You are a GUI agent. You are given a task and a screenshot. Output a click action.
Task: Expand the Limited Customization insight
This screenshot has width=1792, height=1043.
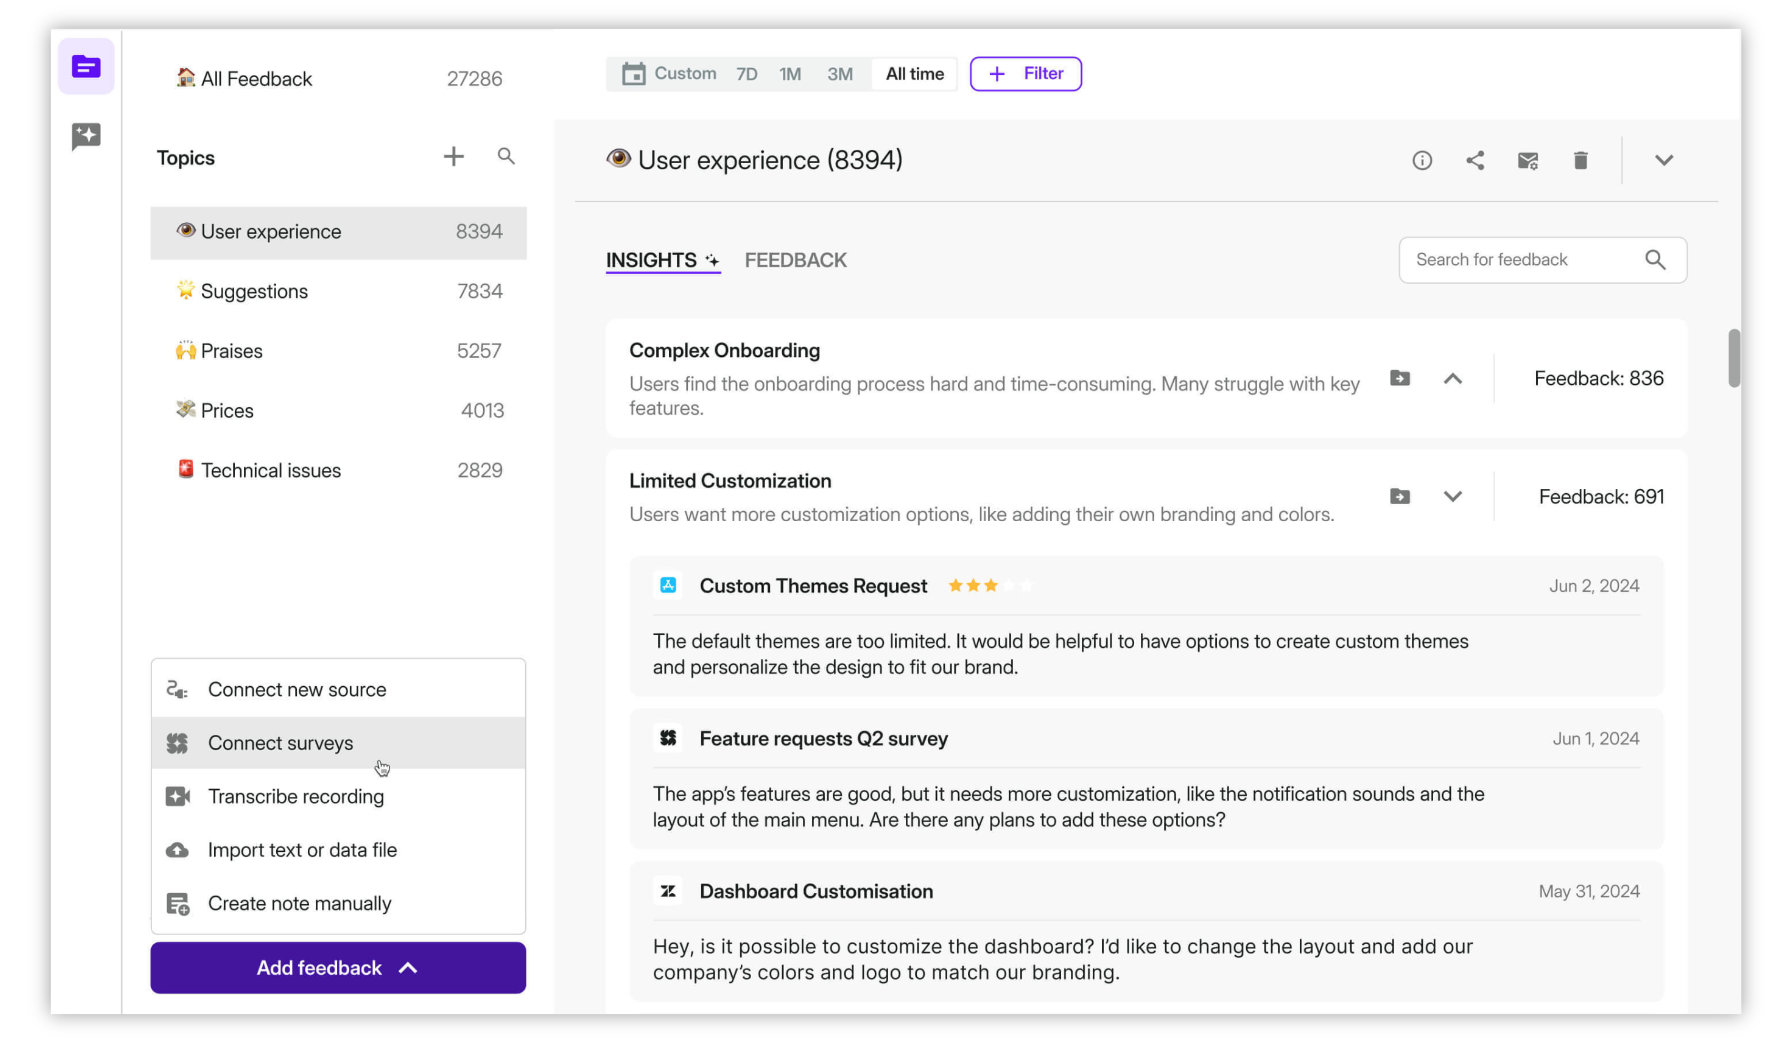[1453, 496]
